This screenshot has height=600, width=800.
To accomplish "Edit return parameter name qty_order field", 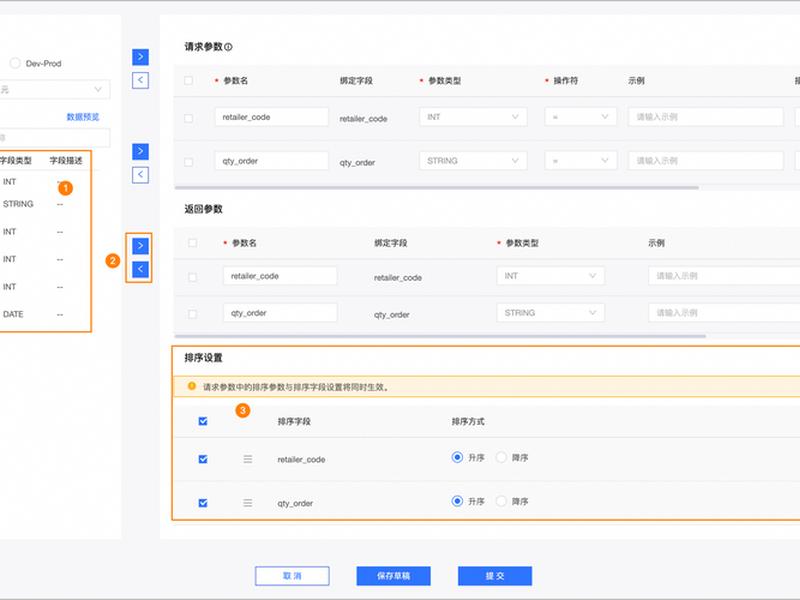I will [280, 313].
